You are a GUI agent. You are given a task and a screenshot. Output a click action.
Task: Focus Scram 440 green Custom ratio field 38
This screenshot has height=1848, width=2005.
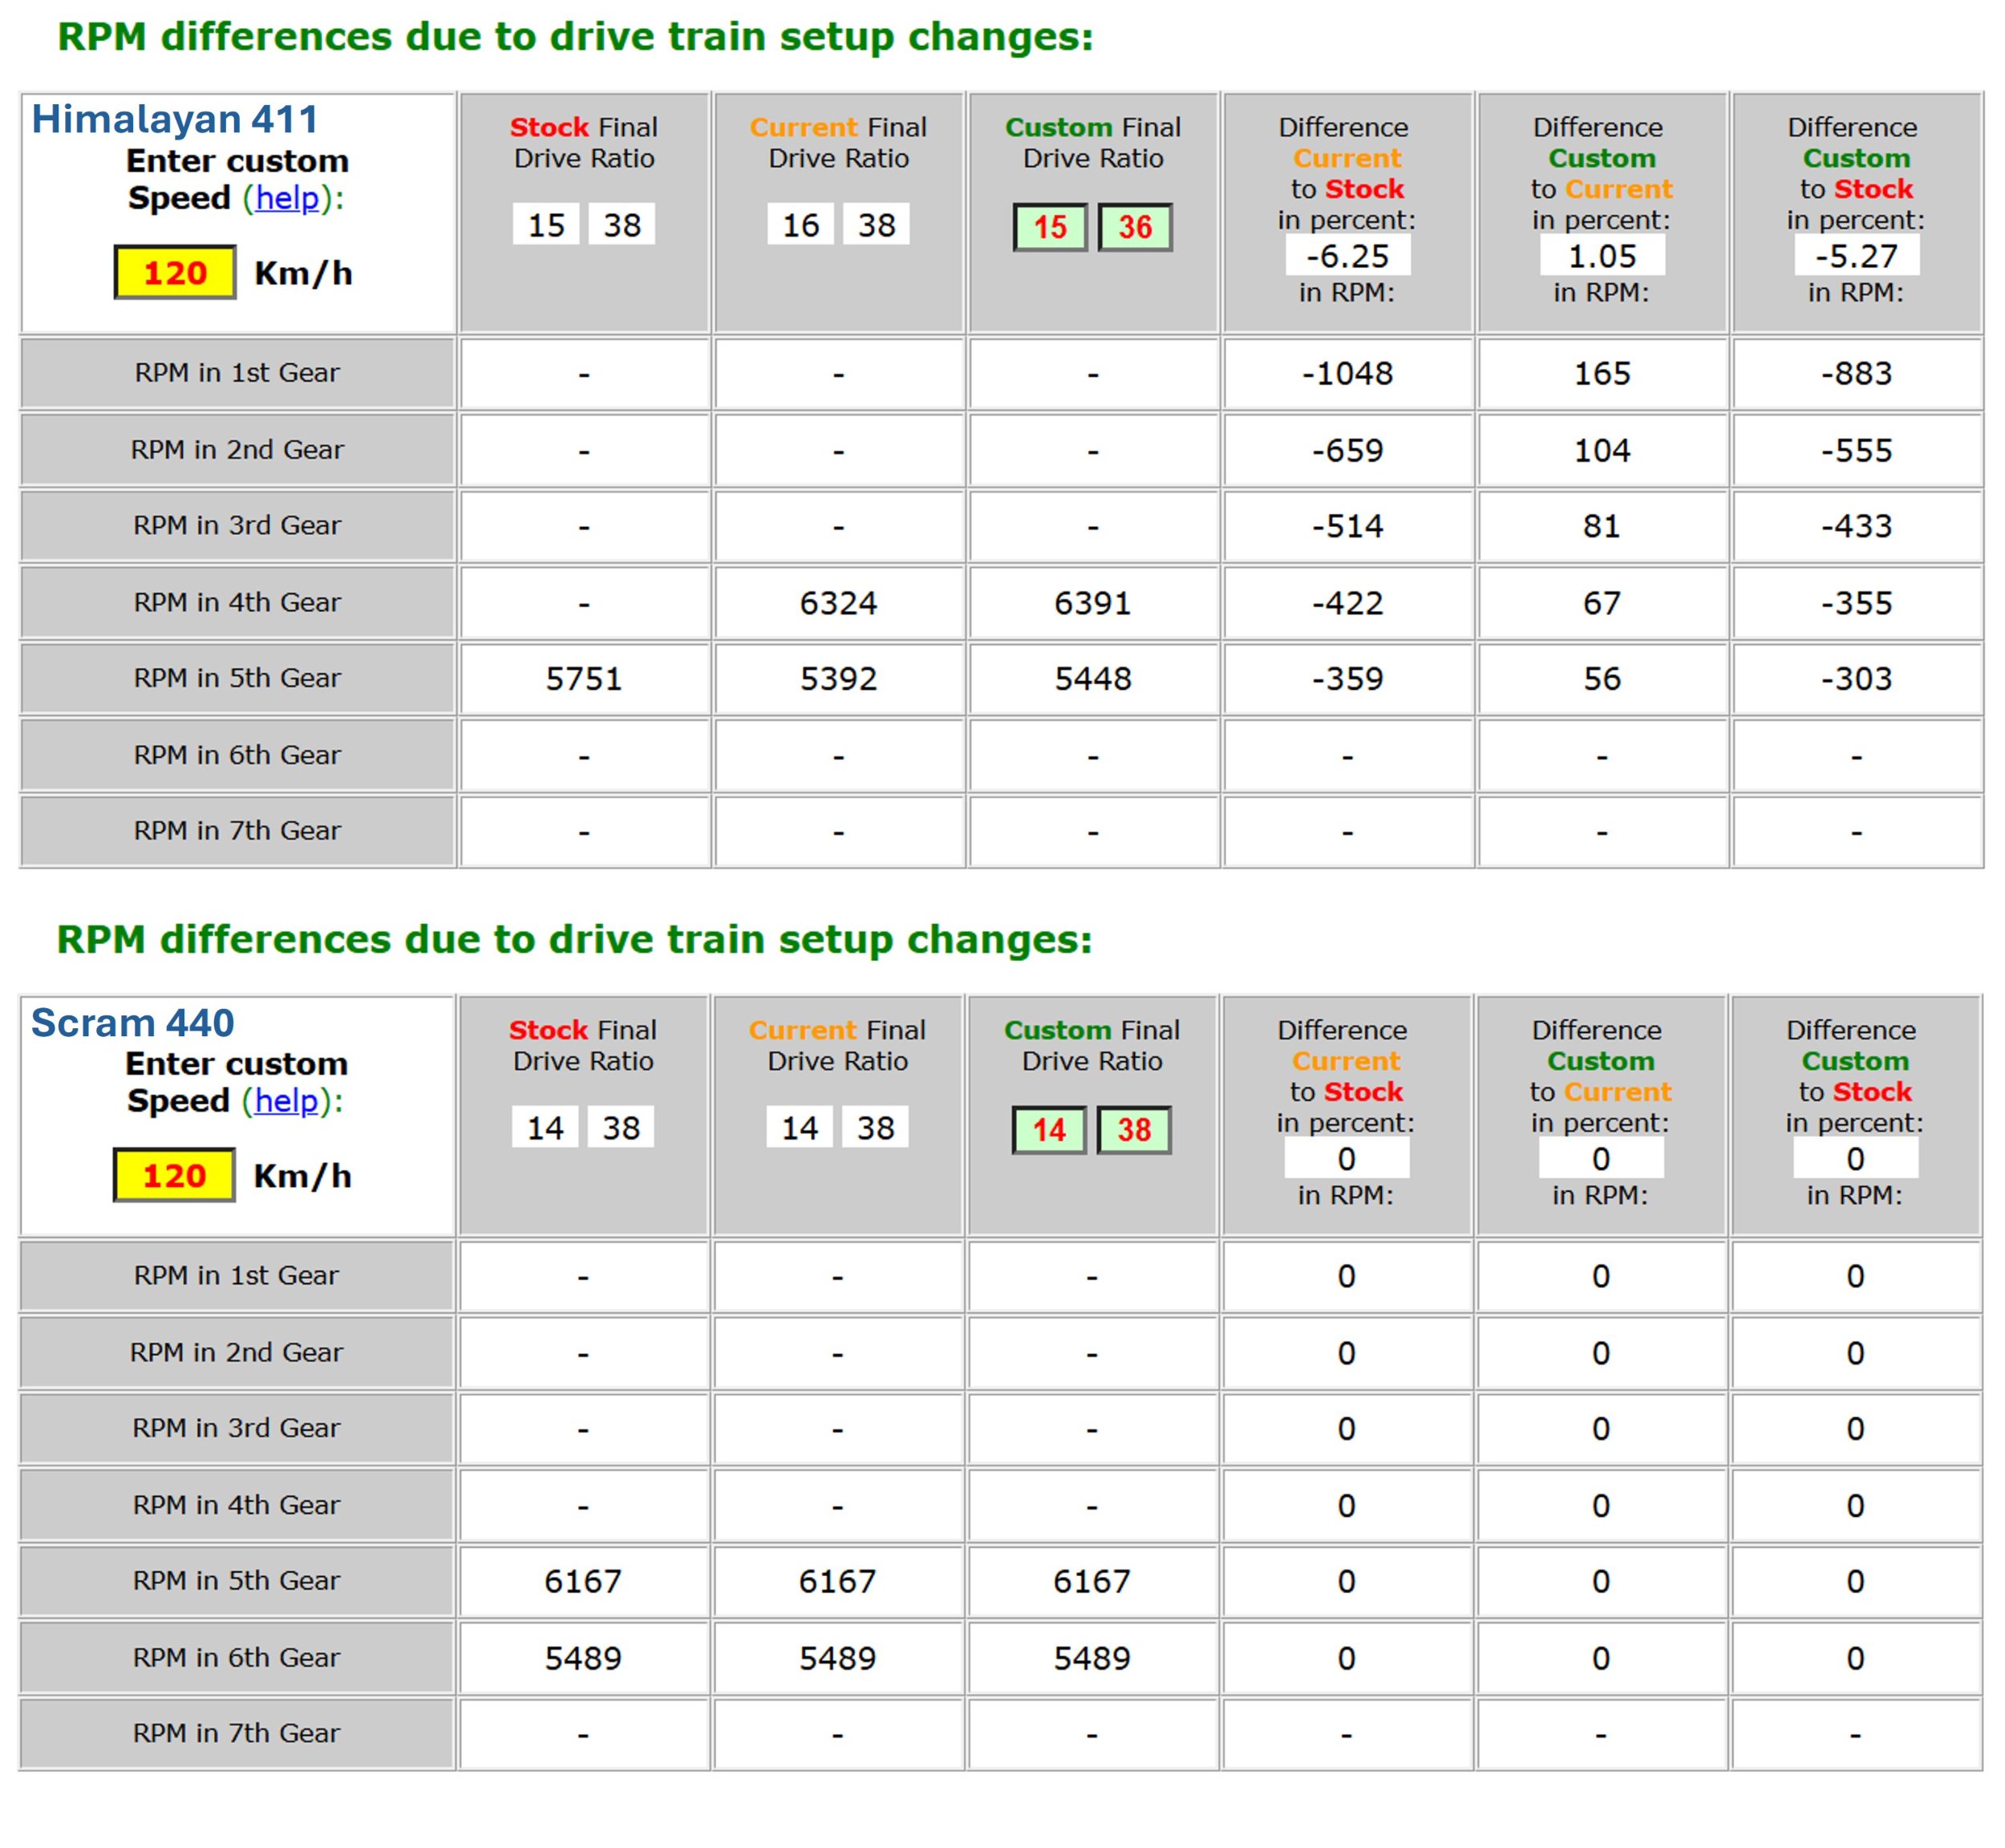1134,1130
